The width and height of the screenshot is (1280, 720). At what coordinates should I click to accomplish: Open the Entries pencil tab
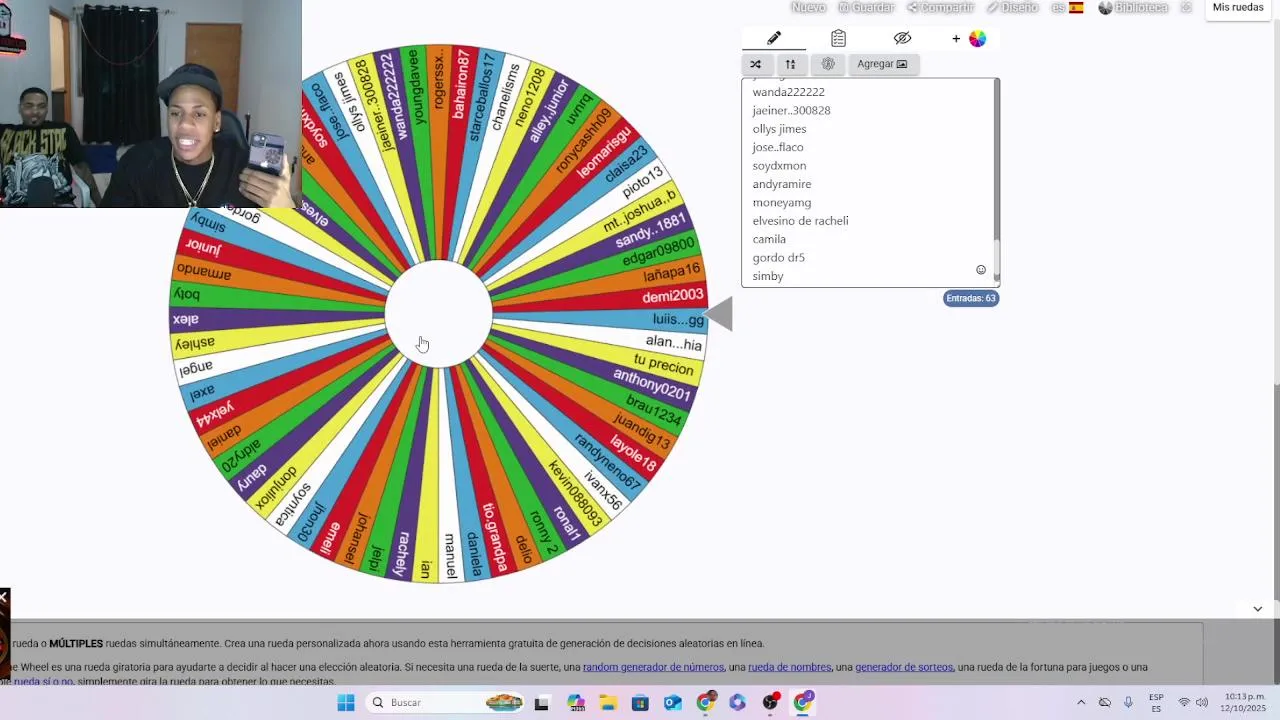point(774,38)
